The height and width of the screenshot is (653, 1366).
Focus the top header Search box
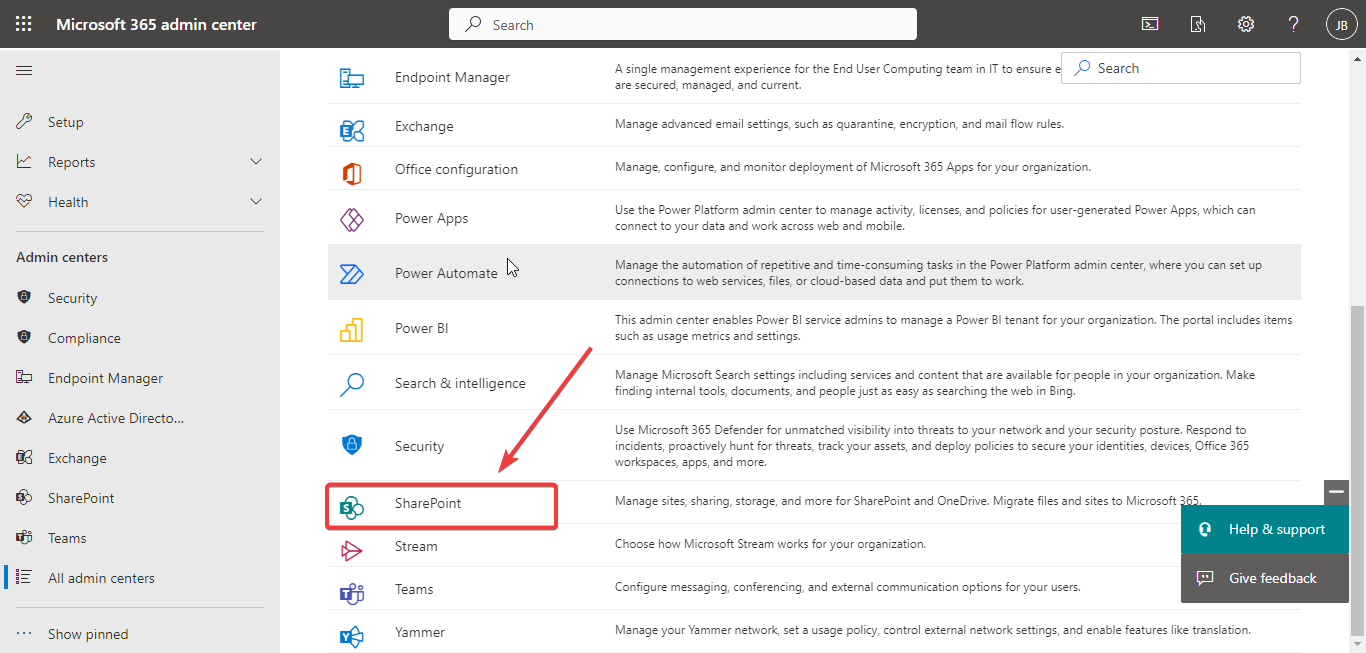pos(683,24)
